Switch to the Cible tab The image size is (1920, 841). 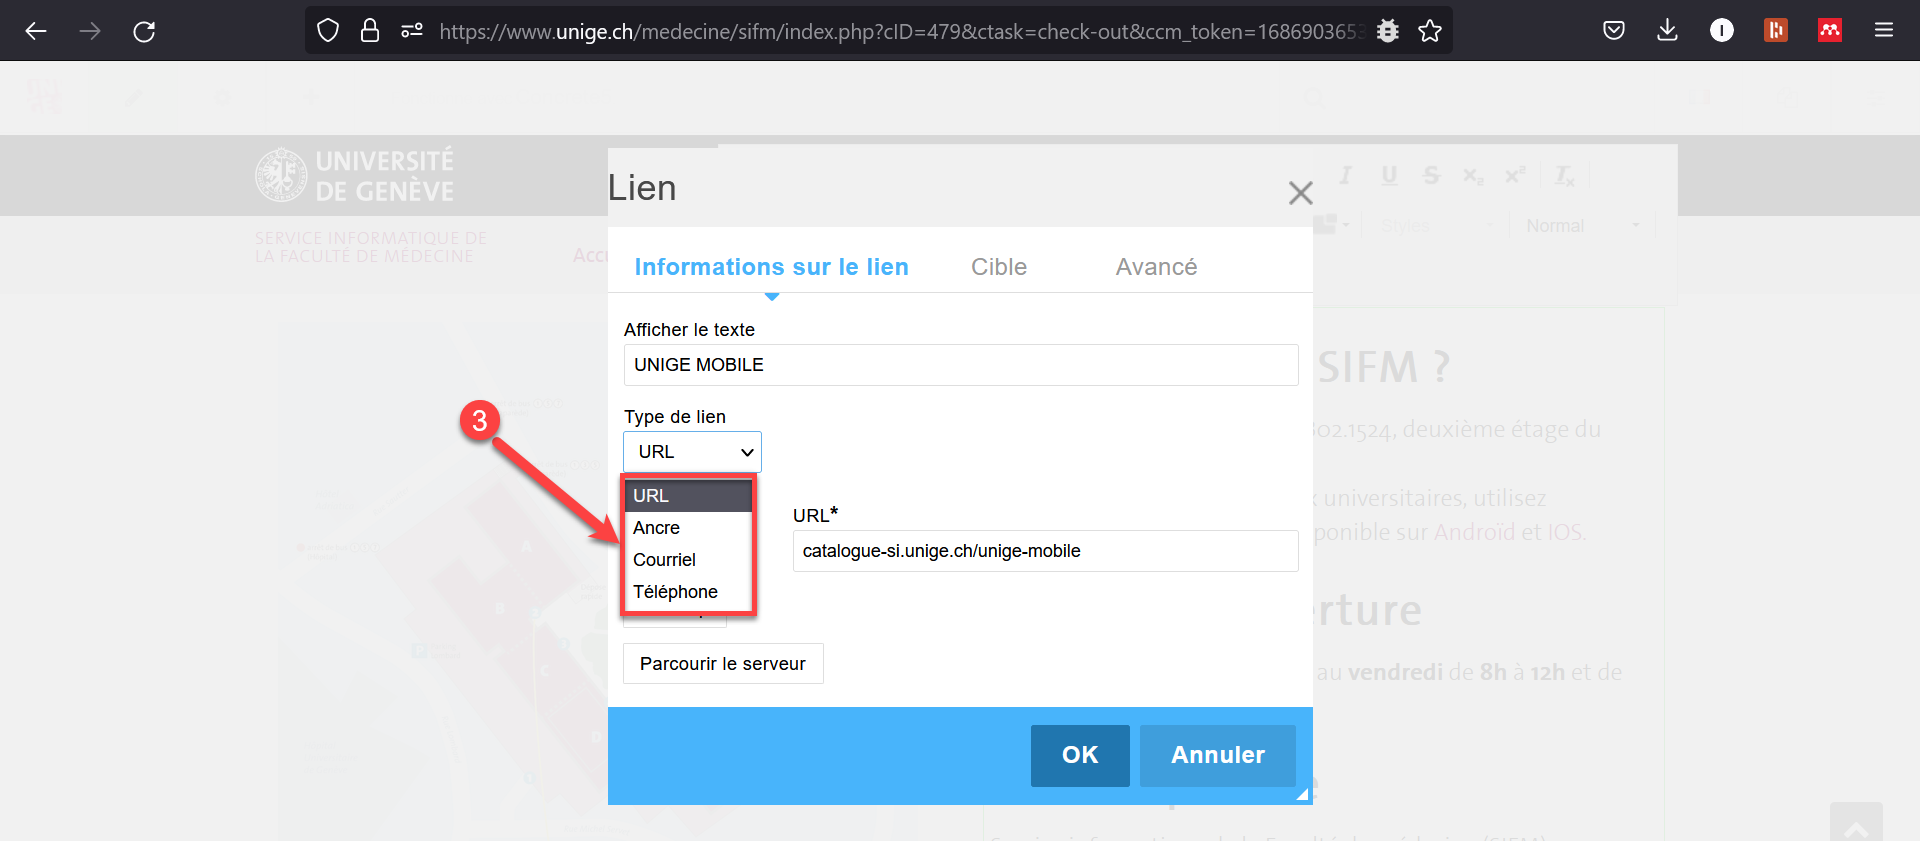[998, 267]
